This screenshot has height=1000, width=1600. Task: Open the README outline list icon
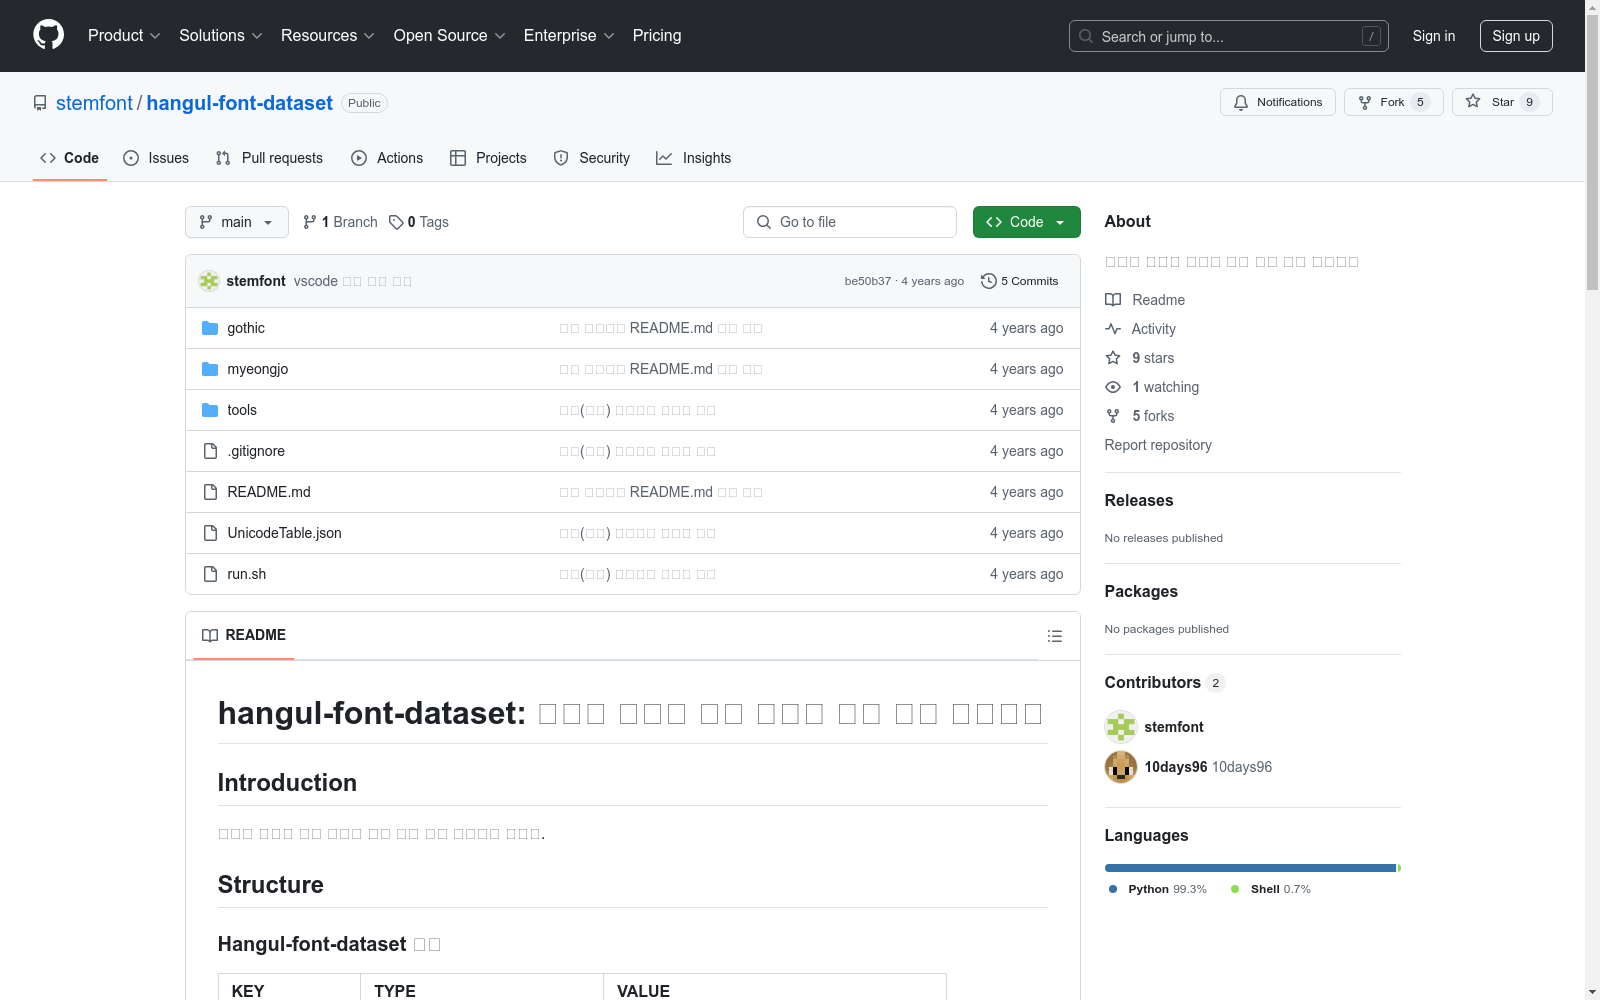coord(1054,636)
